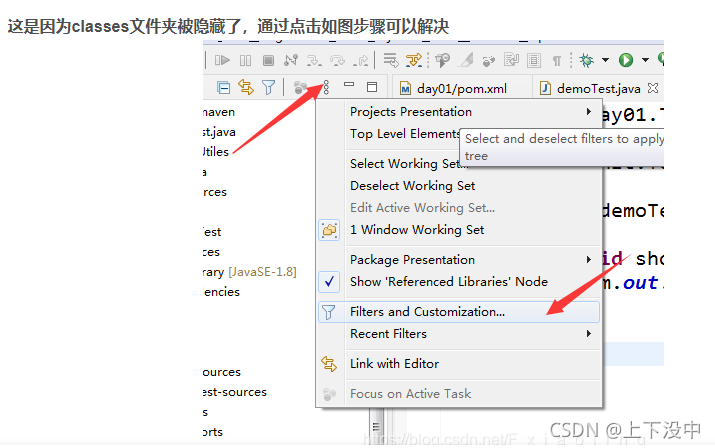Click Link with Editor icon in the menu

tap(329, 364)
